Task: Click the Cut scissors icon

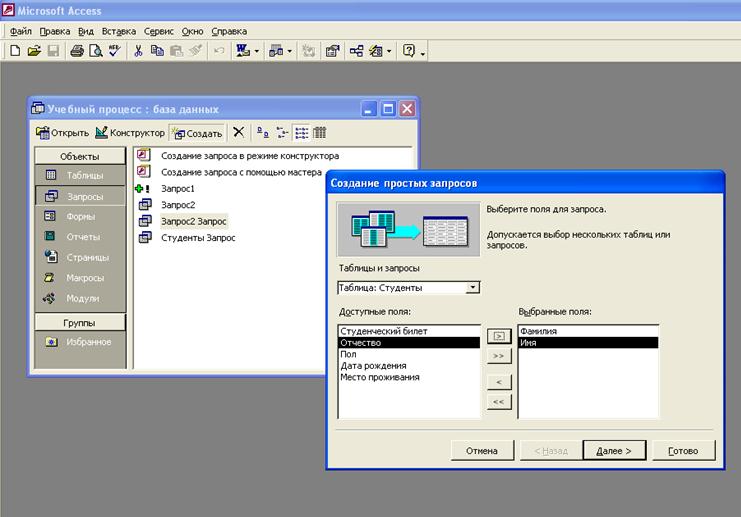Action: [138, 51]
